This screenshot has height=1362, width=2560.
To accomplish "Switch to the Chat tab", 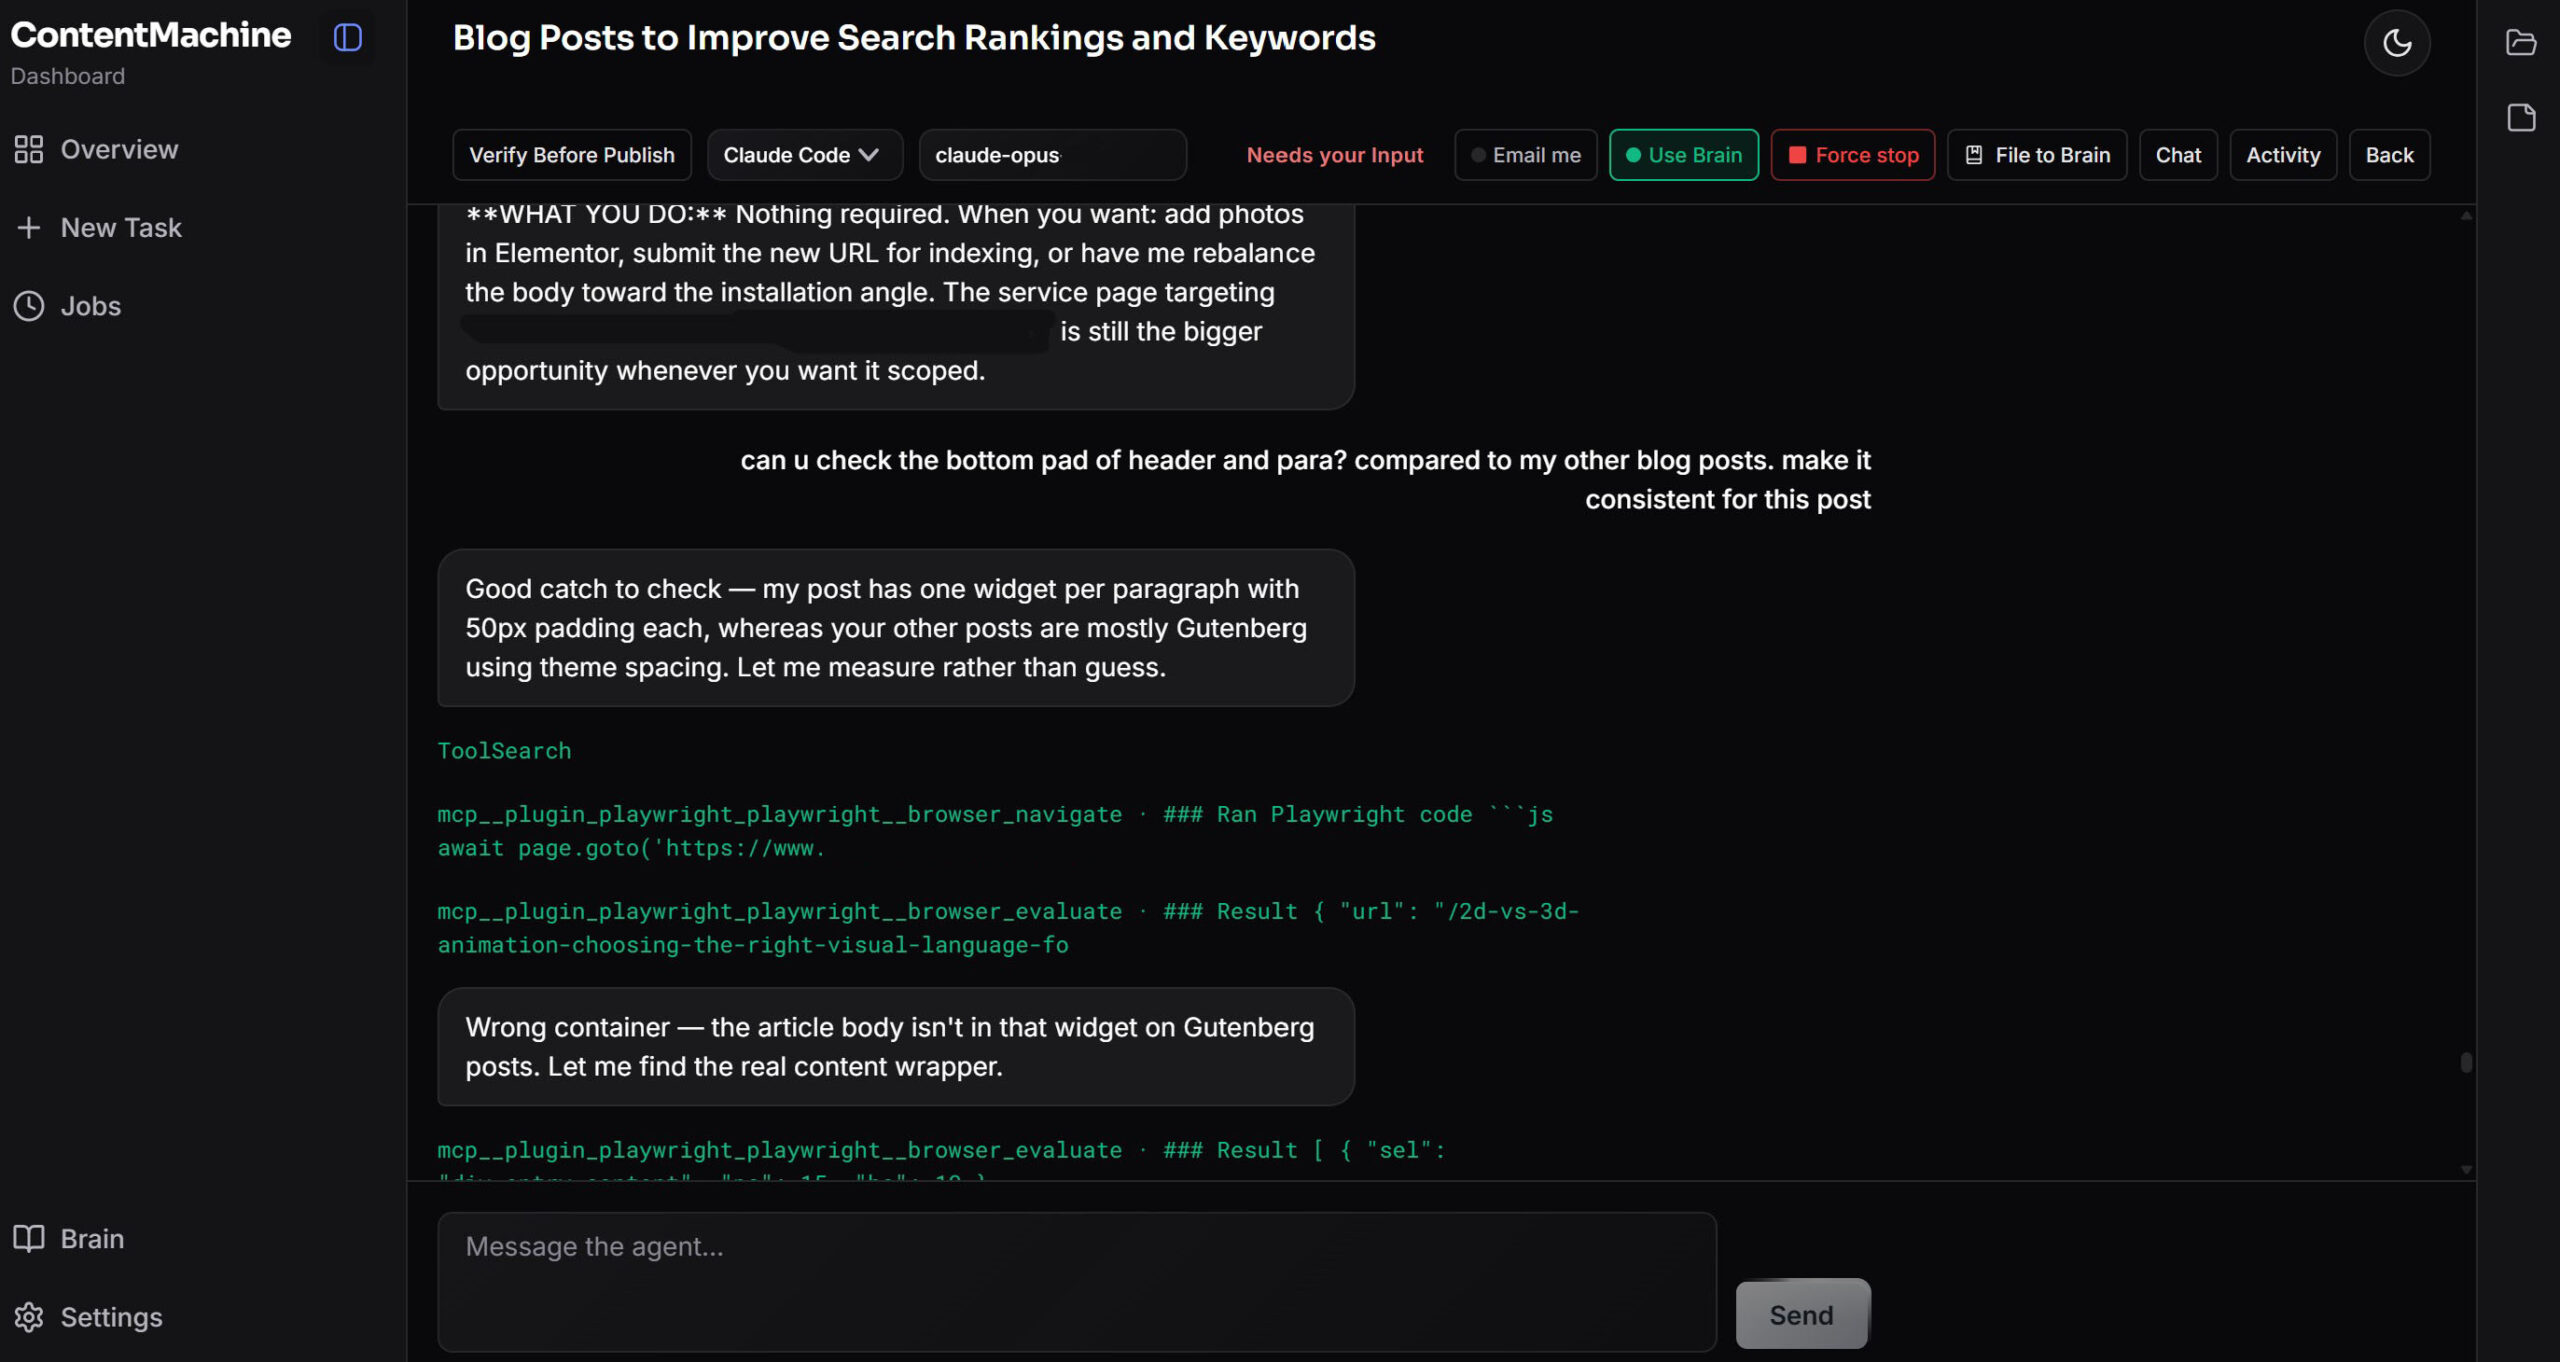I will (x=2178, y=155).
